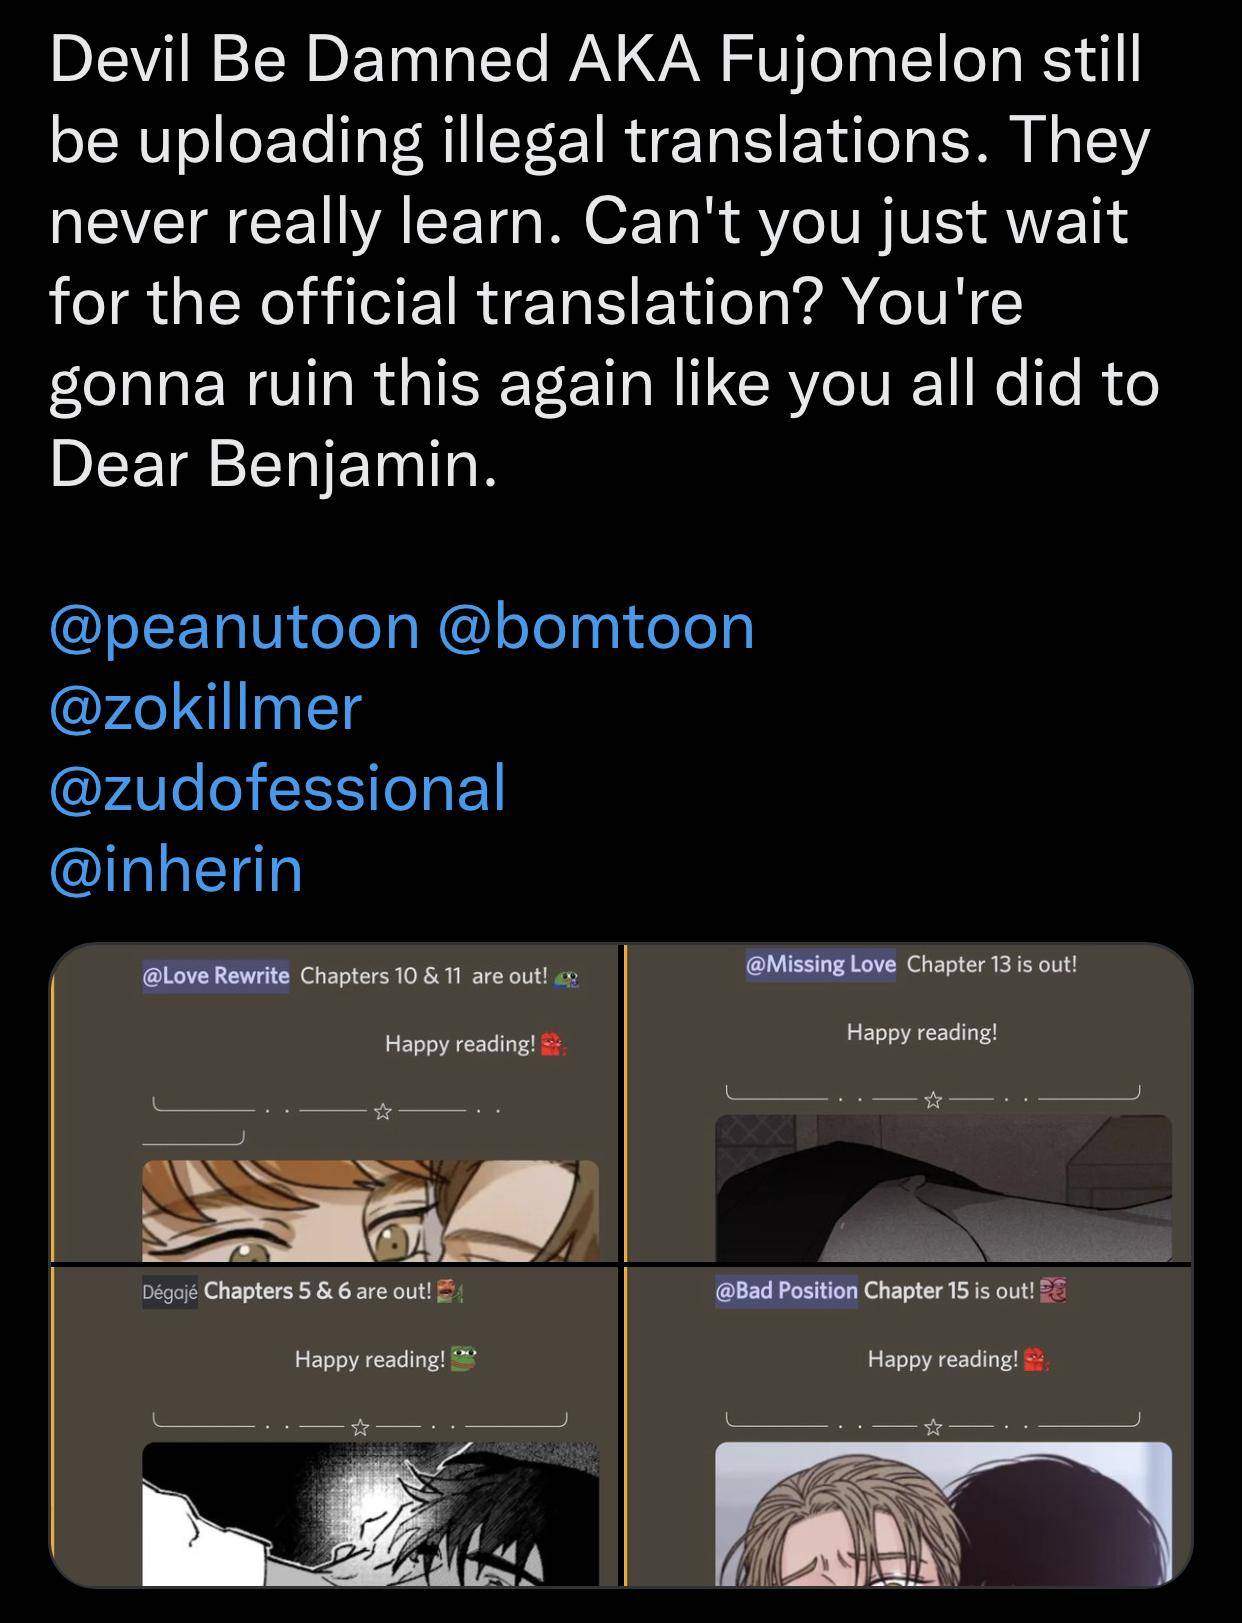Viewport: 1242px width, 1623px height.
Task: Open the dark gray Missing Love preview image
Action: click(943, 1188)
